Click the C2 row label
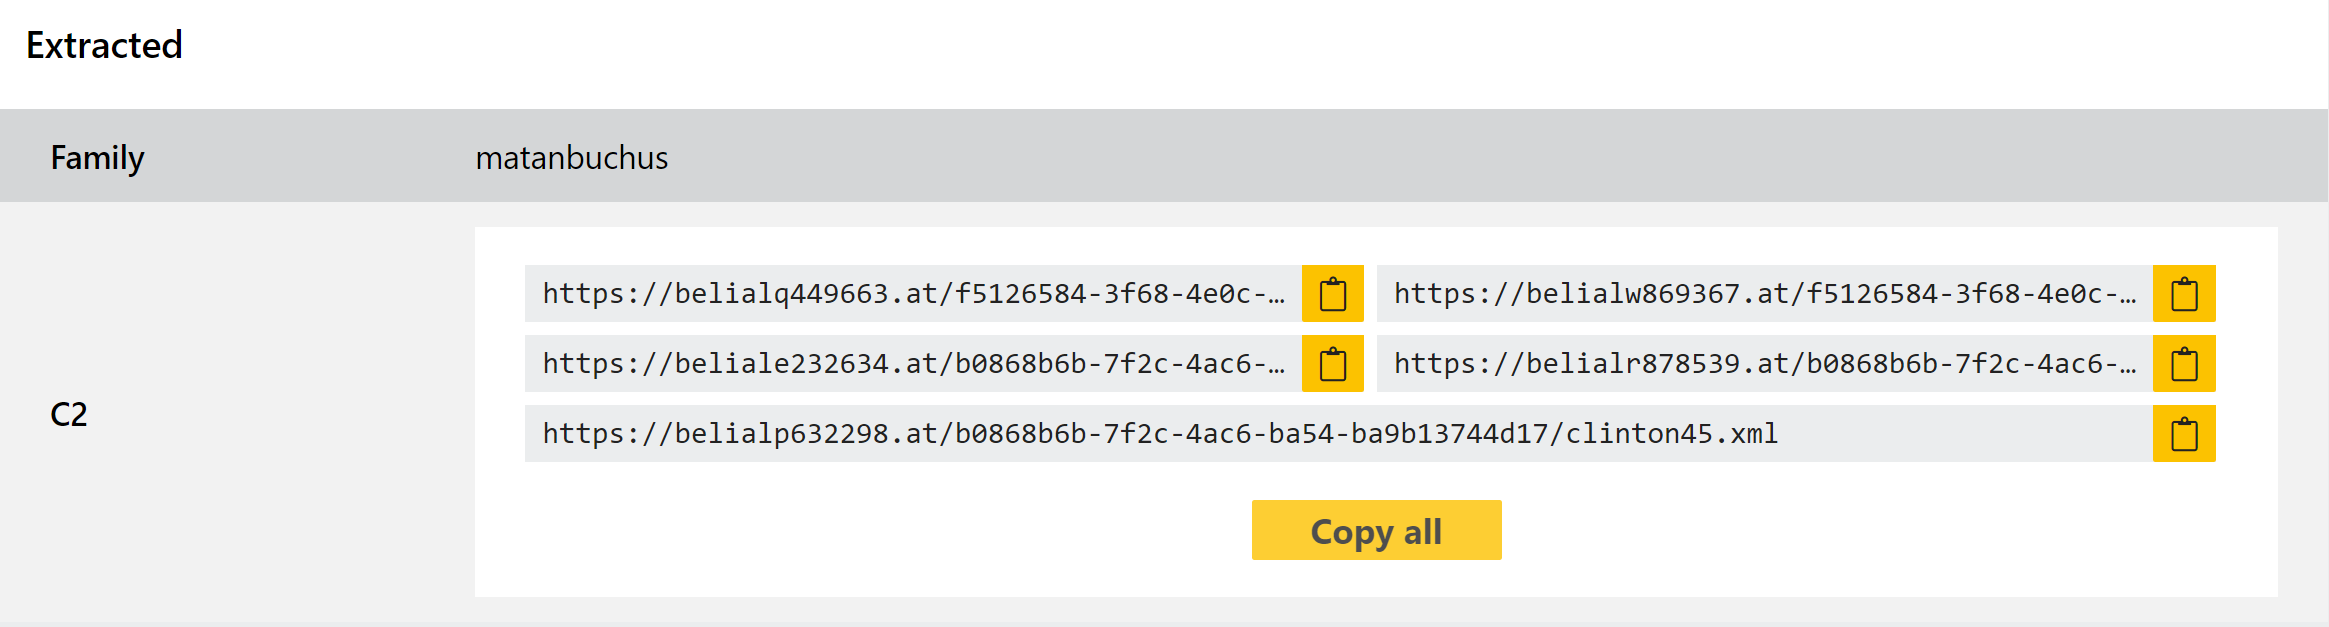The image size is (2329, 627). [69, 414]
